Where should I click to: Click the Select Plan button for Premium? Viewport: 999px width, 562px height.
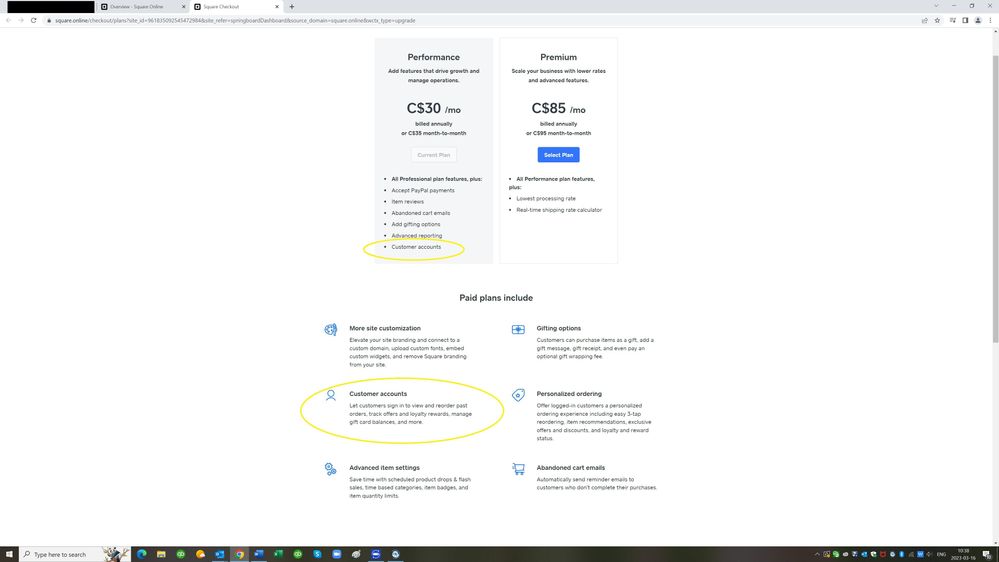(x=558, y=155)
